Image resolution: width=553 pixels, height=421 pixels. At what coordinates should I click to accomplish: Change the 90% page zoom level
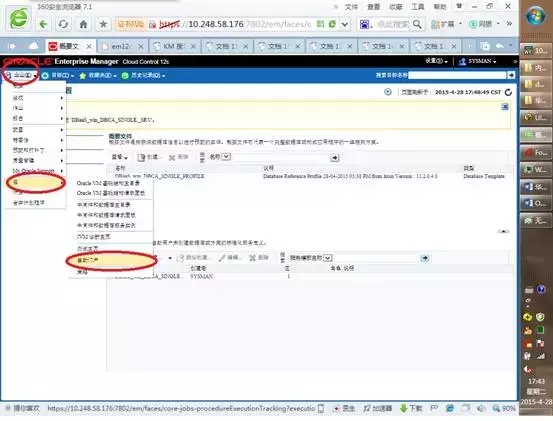(x=504, y=408)
